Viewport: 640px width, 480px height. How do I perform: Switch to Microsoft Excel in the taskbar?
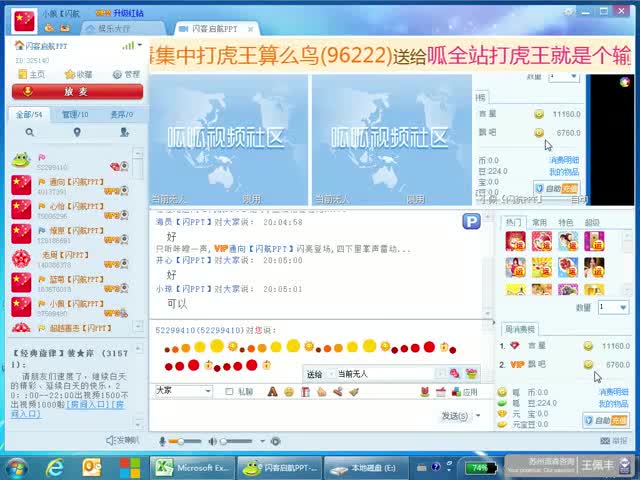[191, 467]
